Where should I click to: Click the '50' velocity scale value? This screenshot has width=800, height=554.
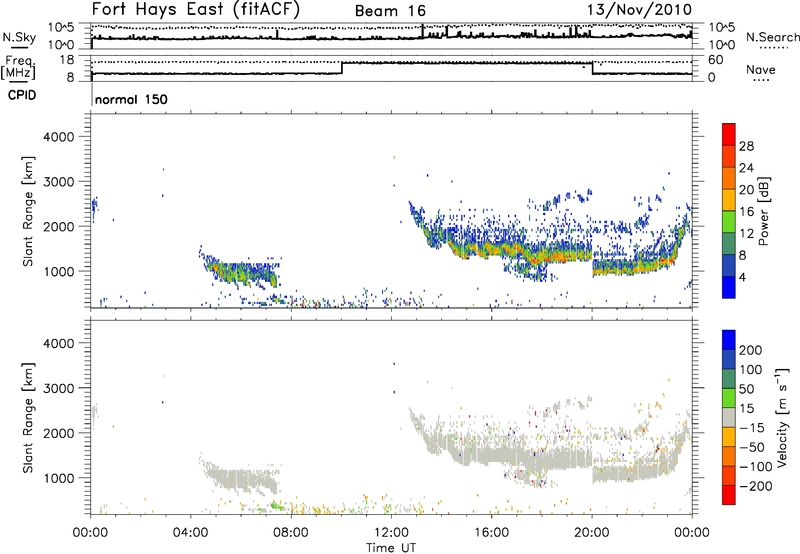746,389
